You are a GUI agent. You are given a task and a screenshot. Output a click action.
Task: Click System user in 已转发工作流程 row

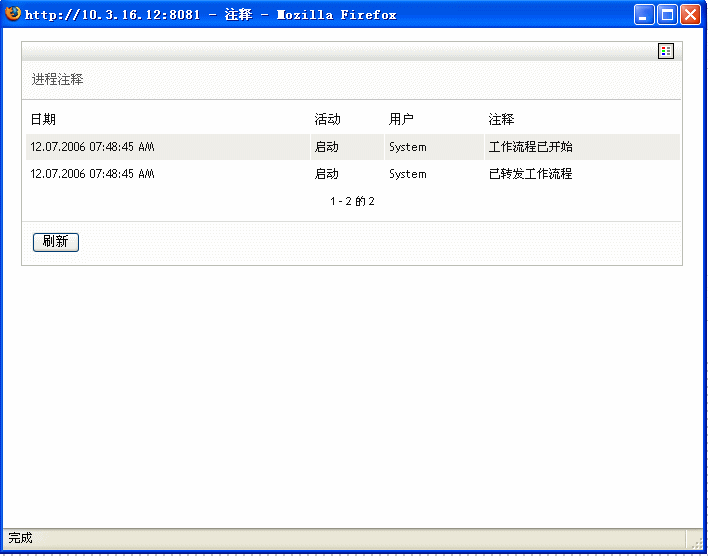[x=408, y=174]
